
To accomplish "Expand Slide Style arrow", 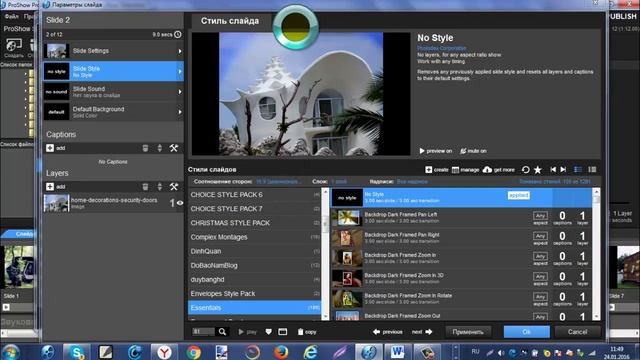I will (x=180, y=71).
